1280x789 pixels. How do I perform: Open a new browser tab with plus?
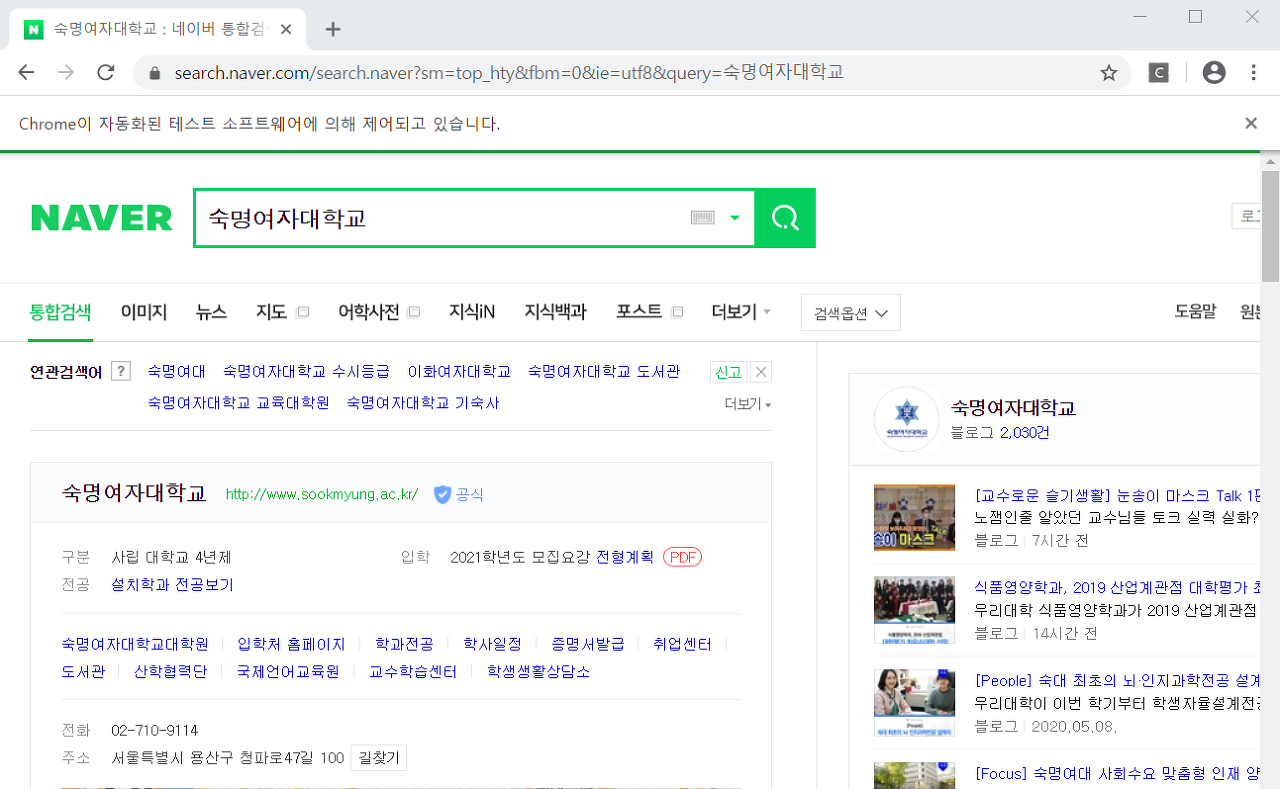[x=333, y=29]
